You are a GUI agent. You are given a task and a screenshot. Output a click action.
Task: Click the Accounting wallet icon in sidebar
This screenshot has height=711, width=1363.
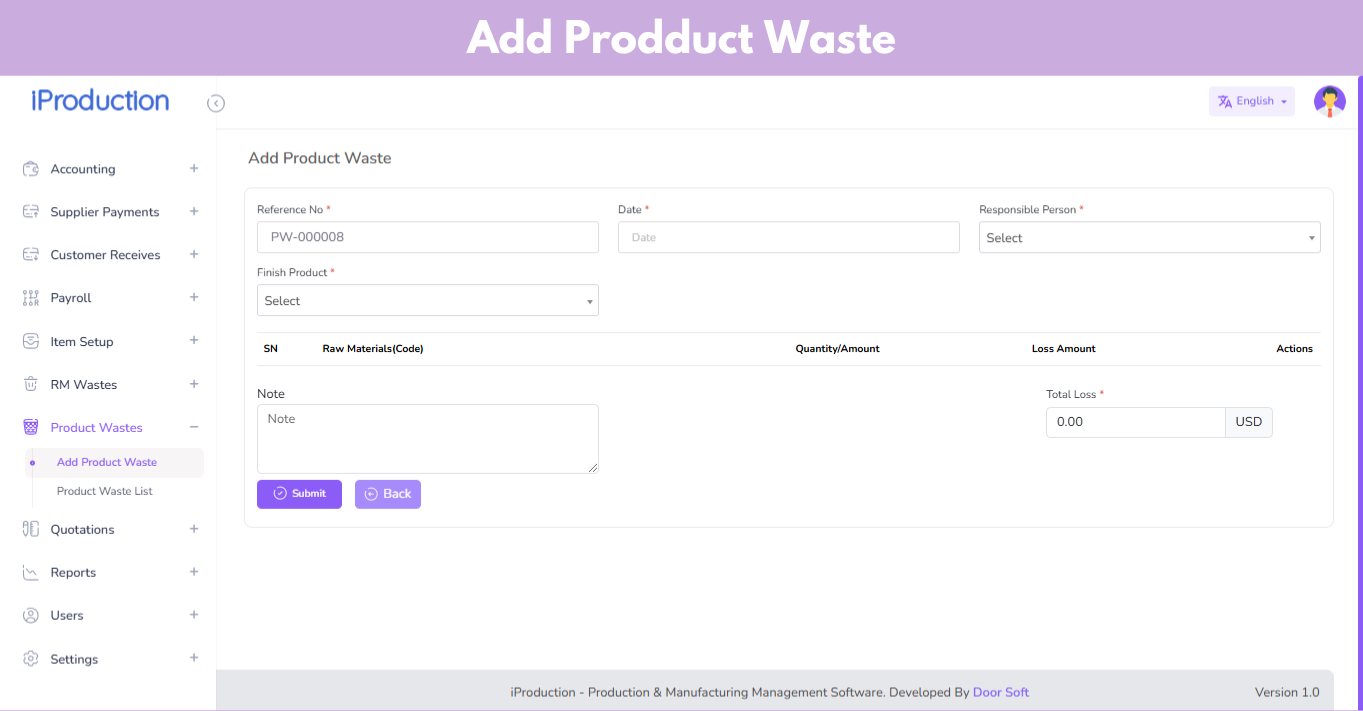pos(31,169)
